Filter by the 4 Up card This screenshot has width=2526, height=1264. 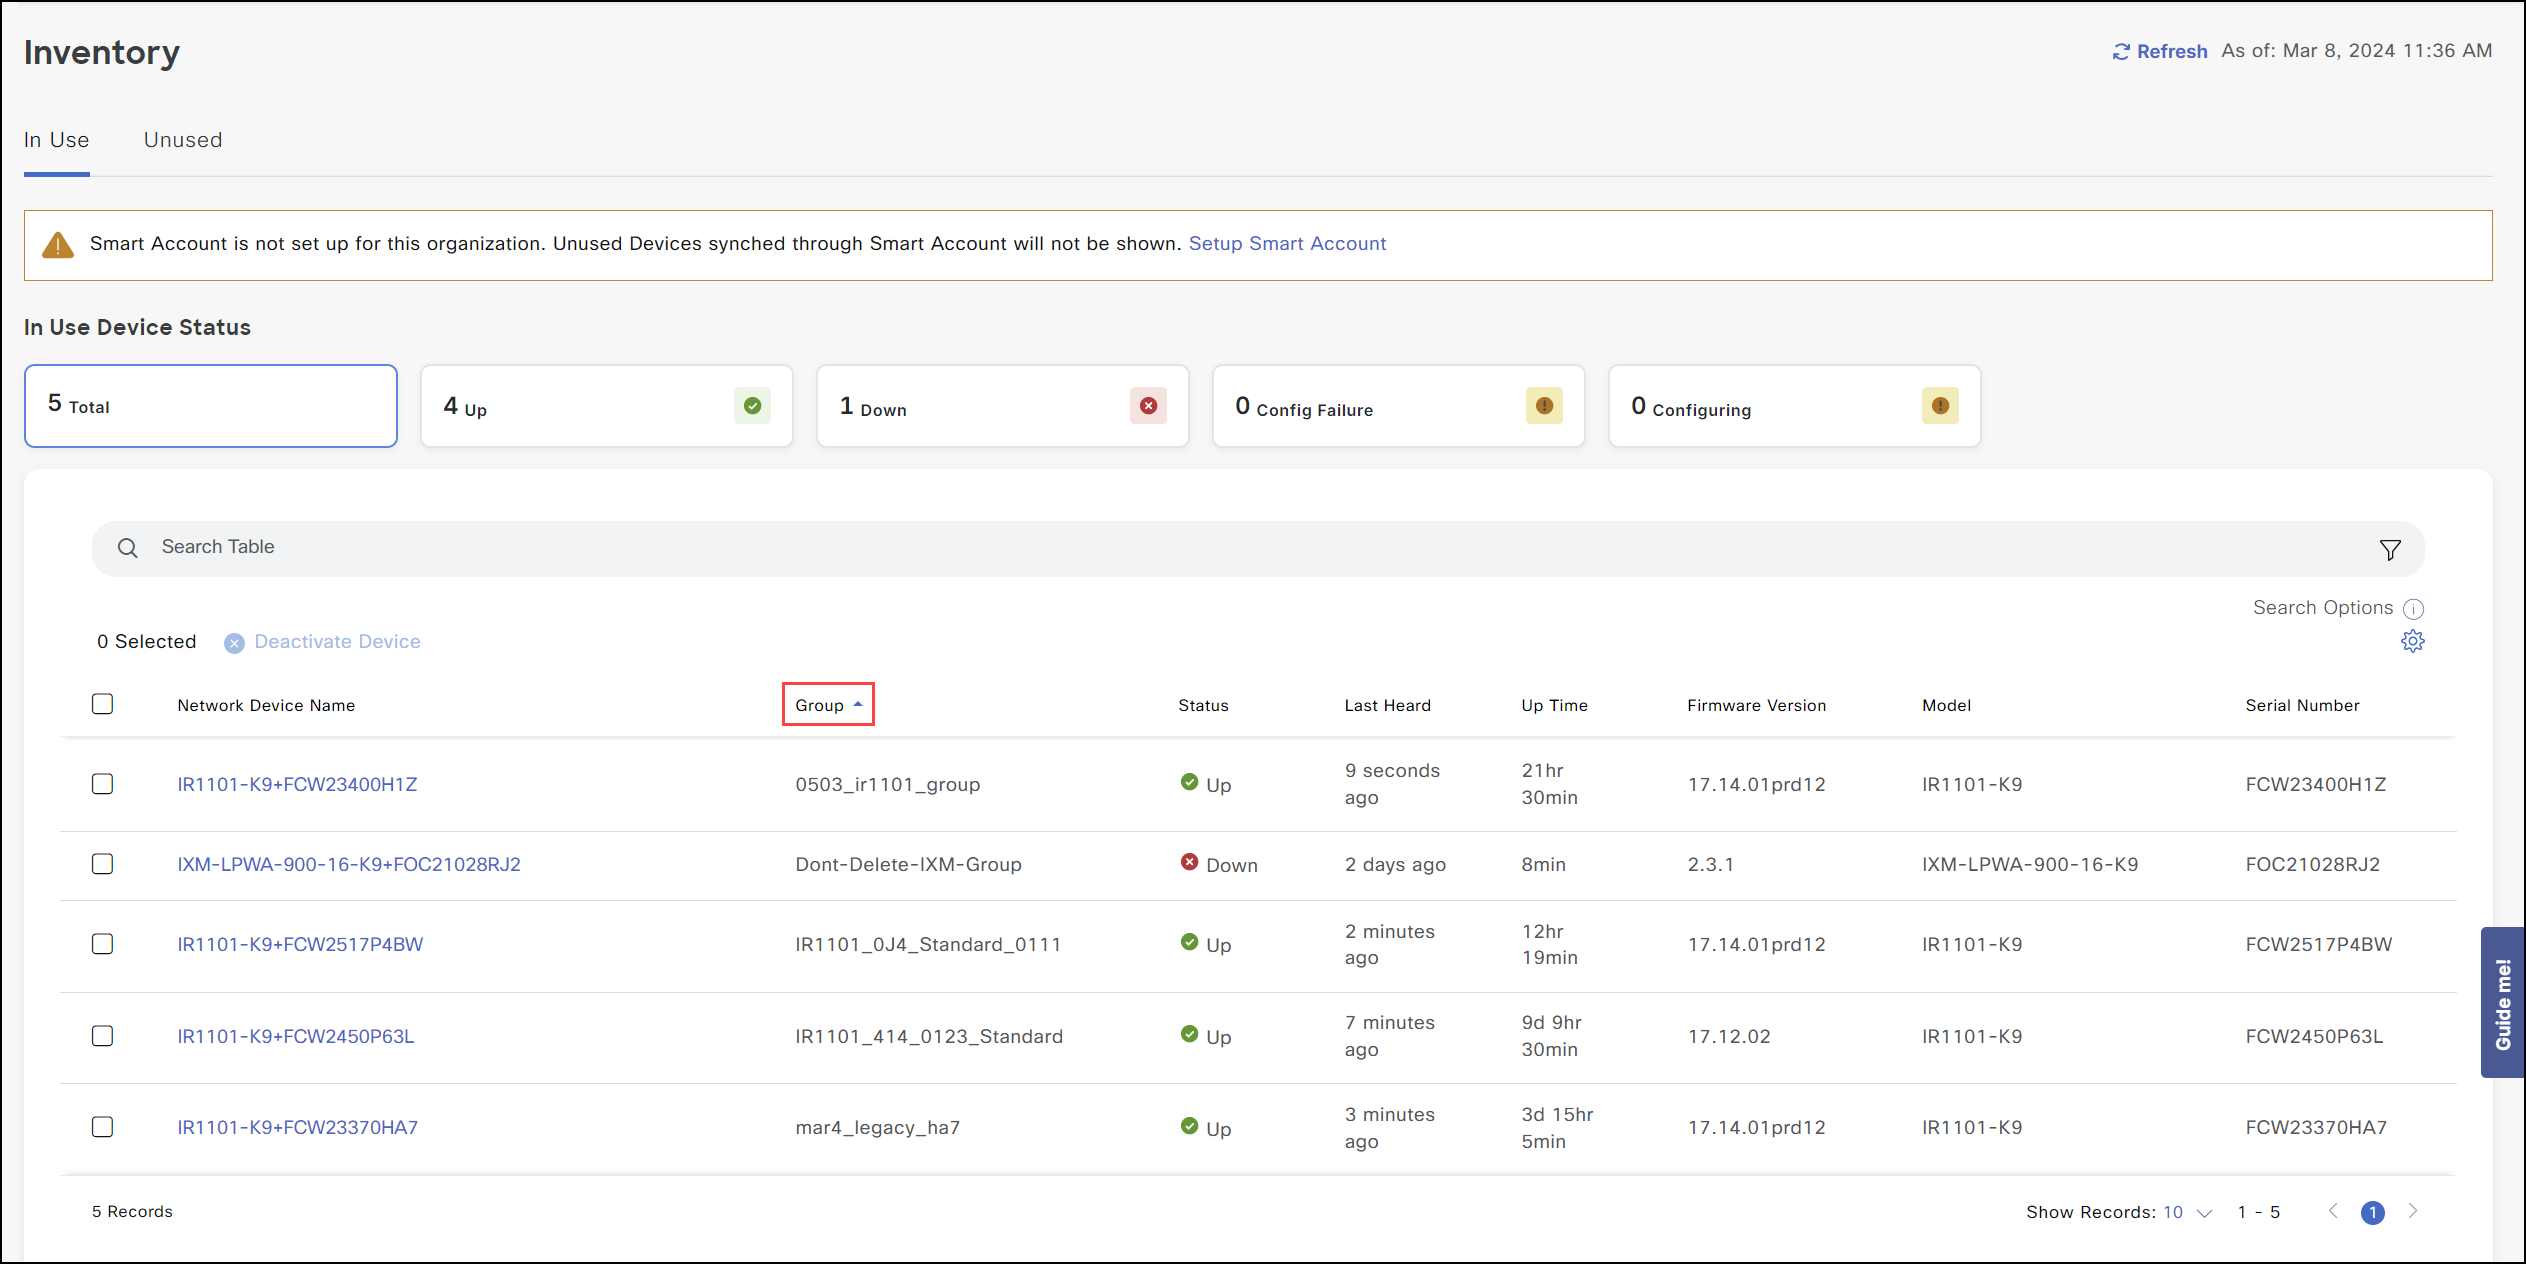point(607,406)
